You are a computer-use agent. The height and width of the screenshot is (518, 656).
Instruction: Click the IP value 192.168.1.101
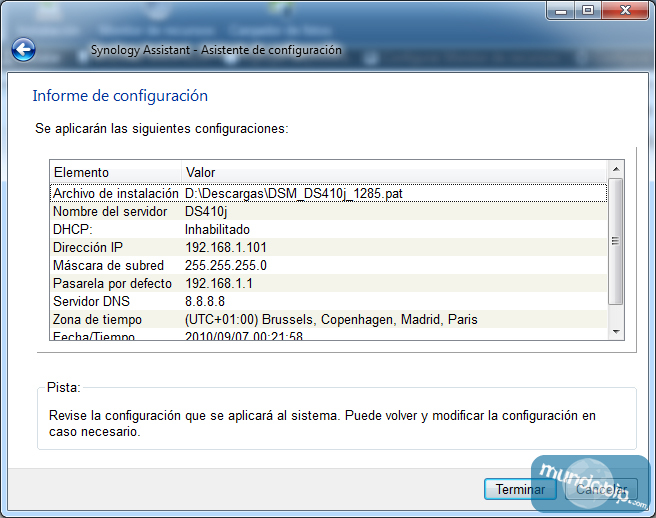point(226,247)
